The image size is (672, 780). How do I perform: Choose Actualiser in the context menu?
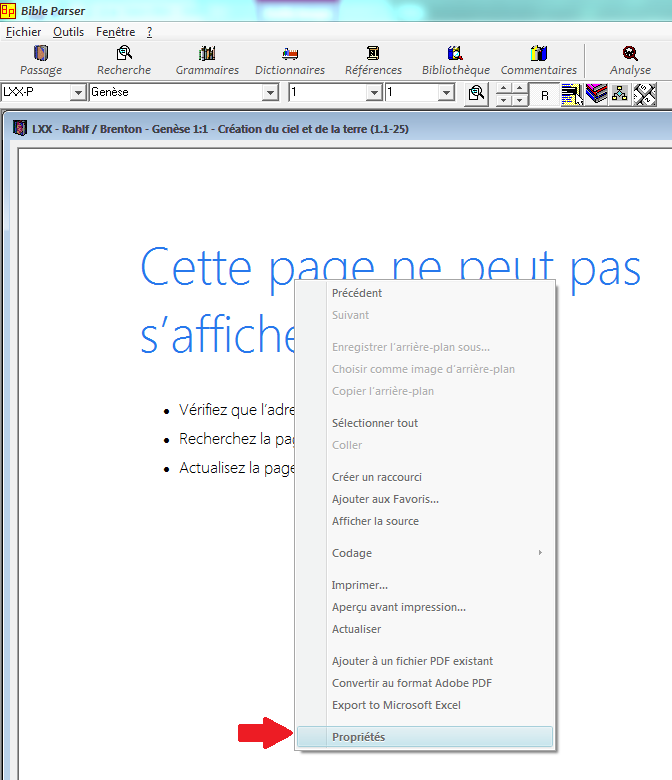(x=425, y=629)
